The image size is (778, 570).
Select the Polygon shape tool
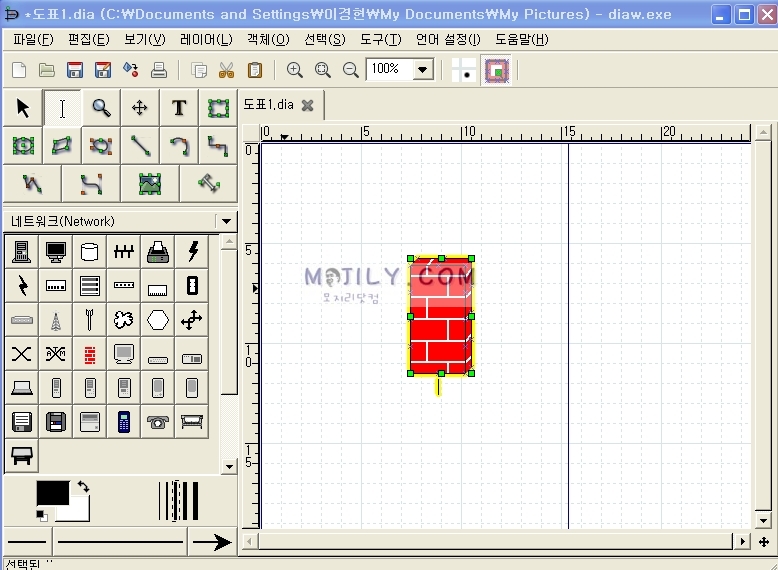click(62, 146)
